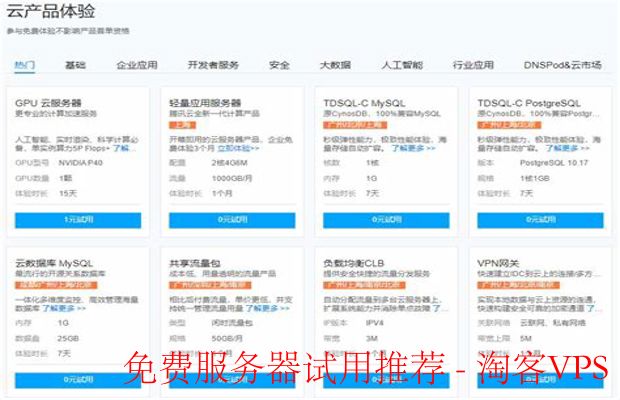Click the orange region tag in 负载均衡CLB card
Image resolution: width=620 pixels, height=400 pixels.
pos(364,285)
